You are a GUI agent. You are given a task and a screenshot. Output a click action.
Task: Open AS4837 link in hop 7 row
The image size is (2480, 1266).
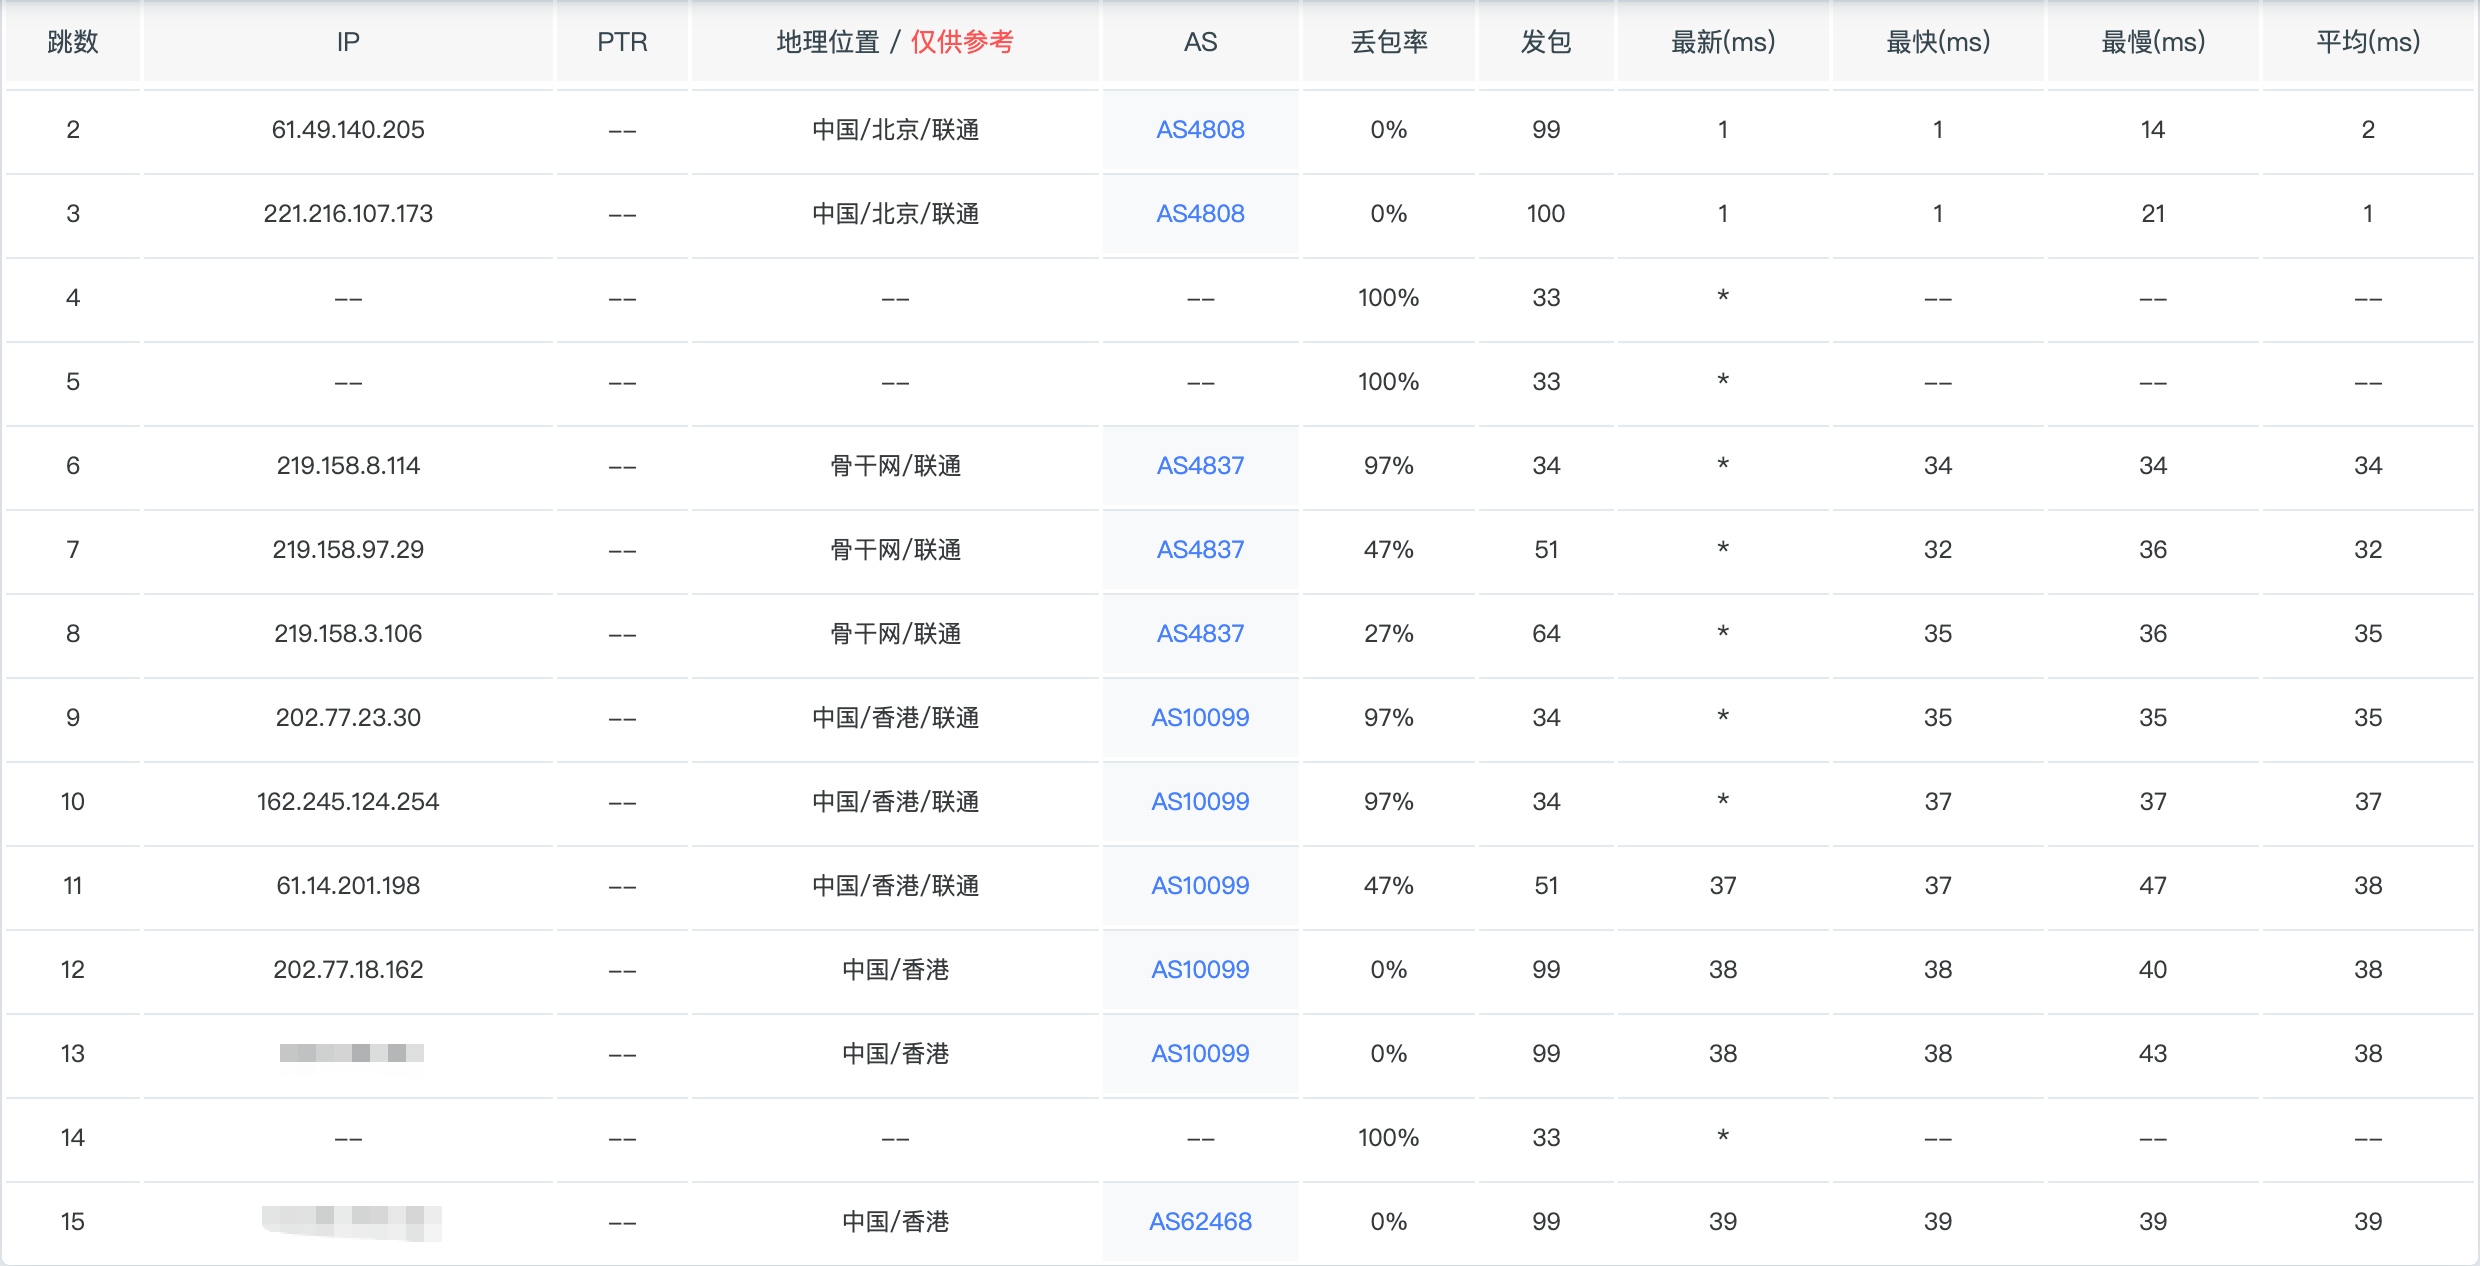pyautogui.click(x=1200, y=550)
